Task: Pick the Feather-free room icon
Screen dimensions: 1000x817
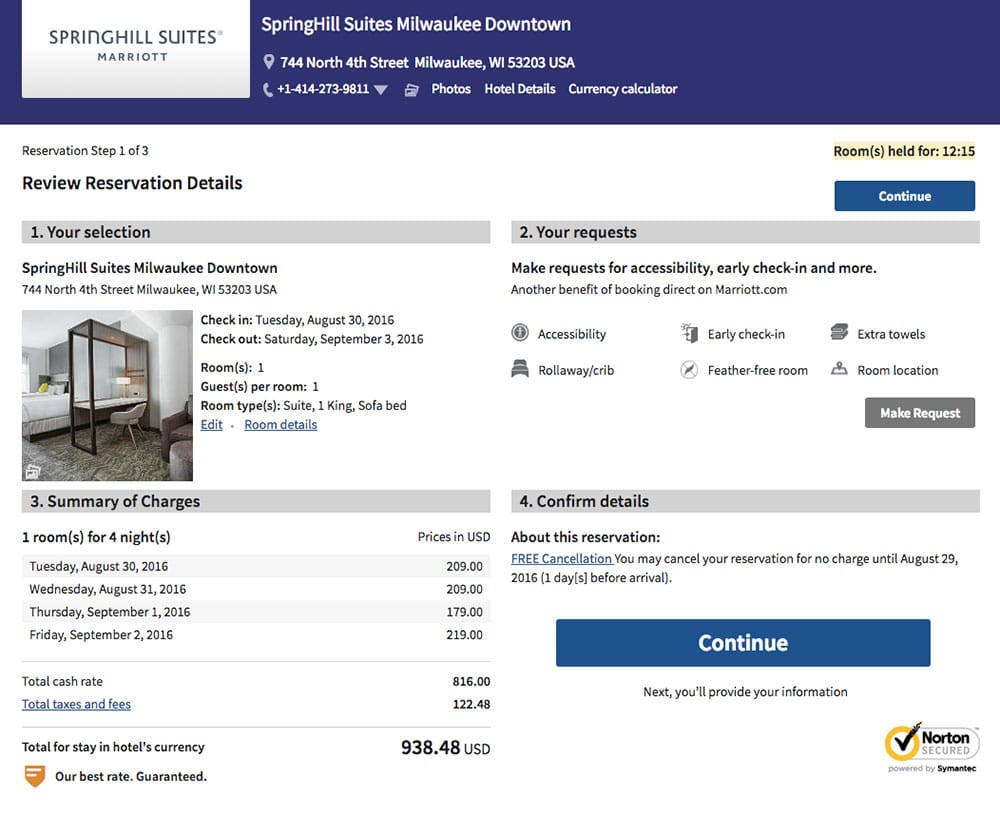Action: click(689, 369)
